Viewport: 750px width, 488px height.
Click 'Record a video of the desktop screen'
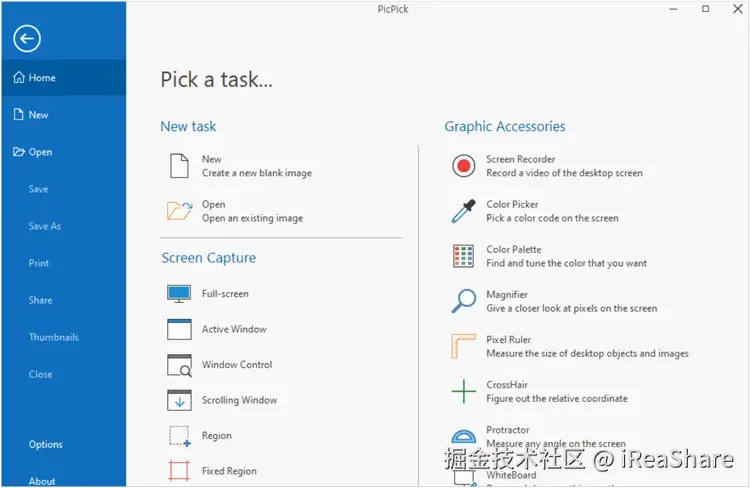tap(564, 173)
